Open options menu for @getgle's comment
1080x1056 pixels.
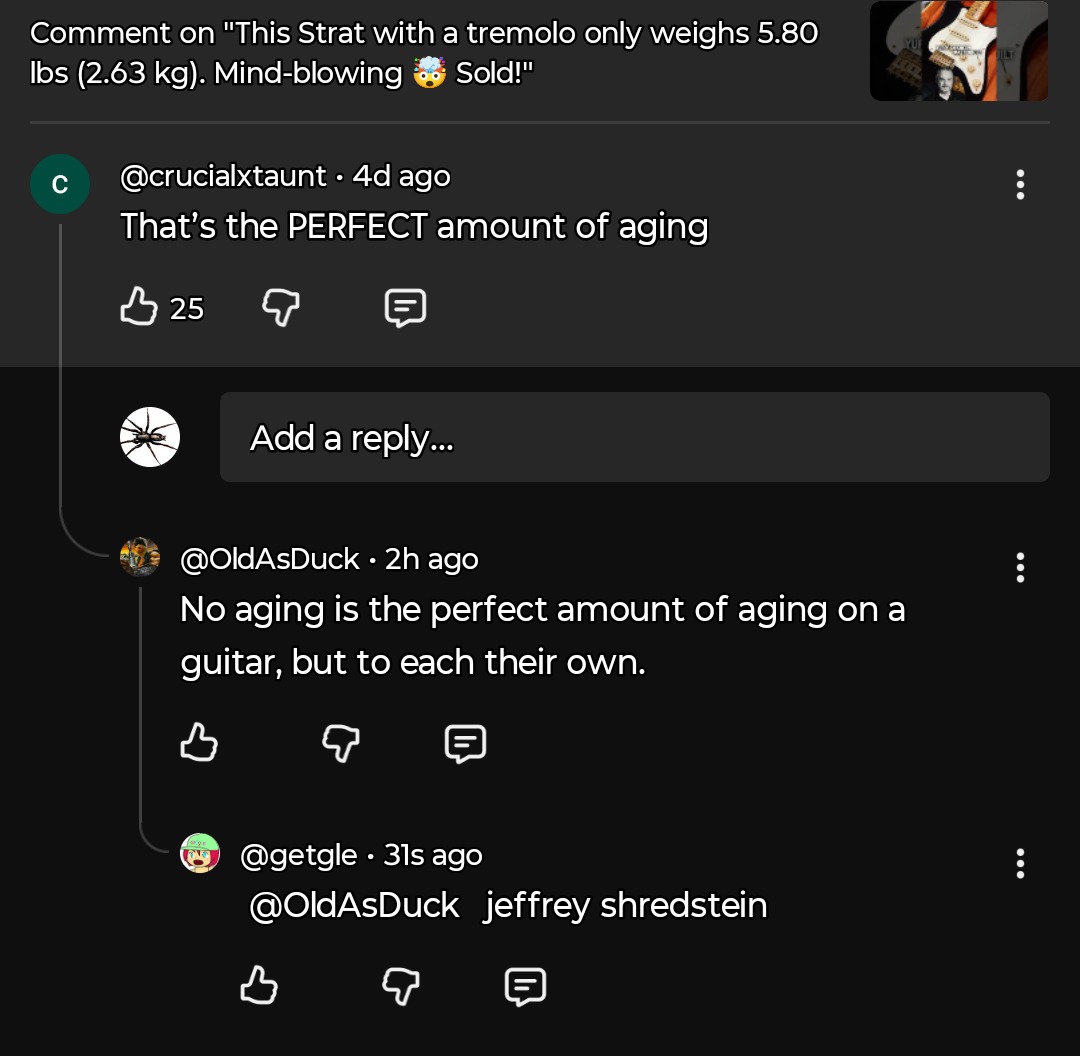coord(1020,863)
